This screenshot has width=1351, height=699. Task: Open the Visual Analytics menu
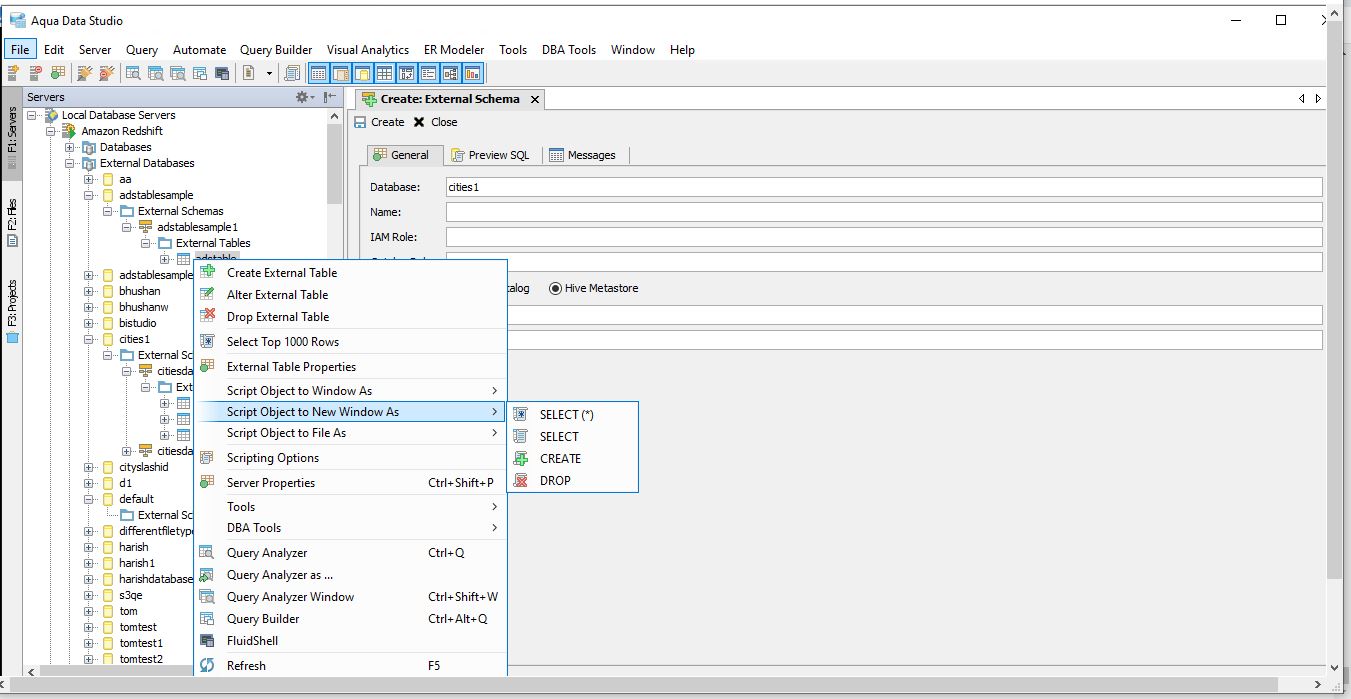coord(367,49)
